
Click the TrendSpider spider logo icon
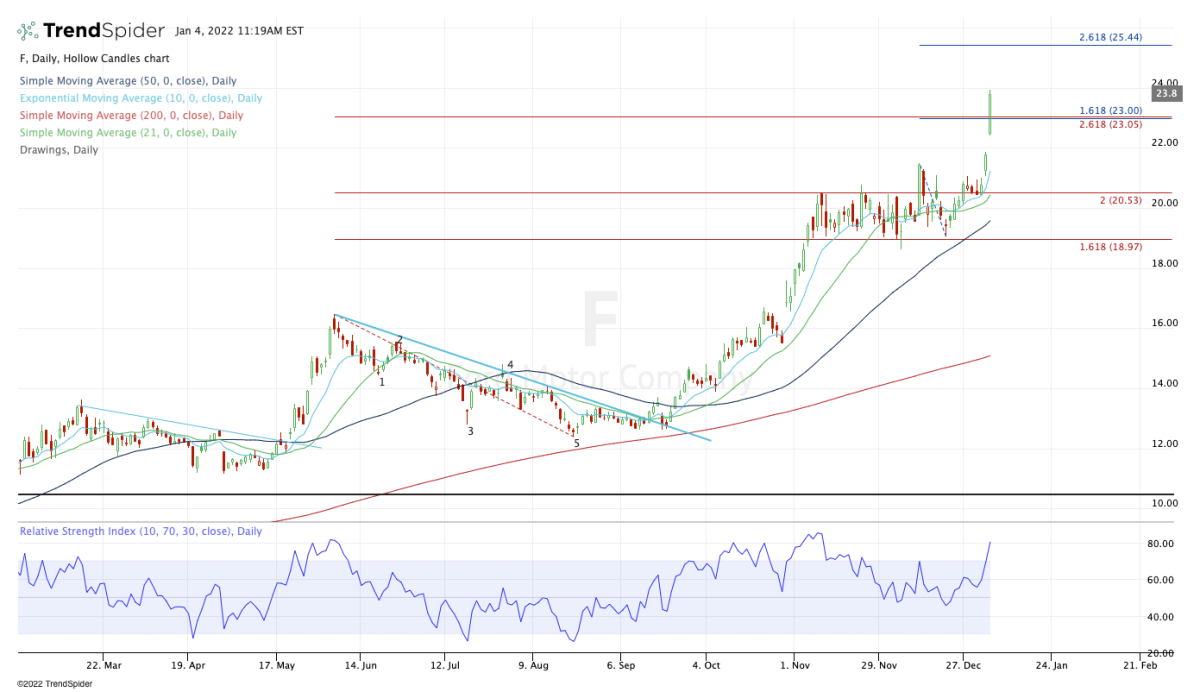[31, 31]
